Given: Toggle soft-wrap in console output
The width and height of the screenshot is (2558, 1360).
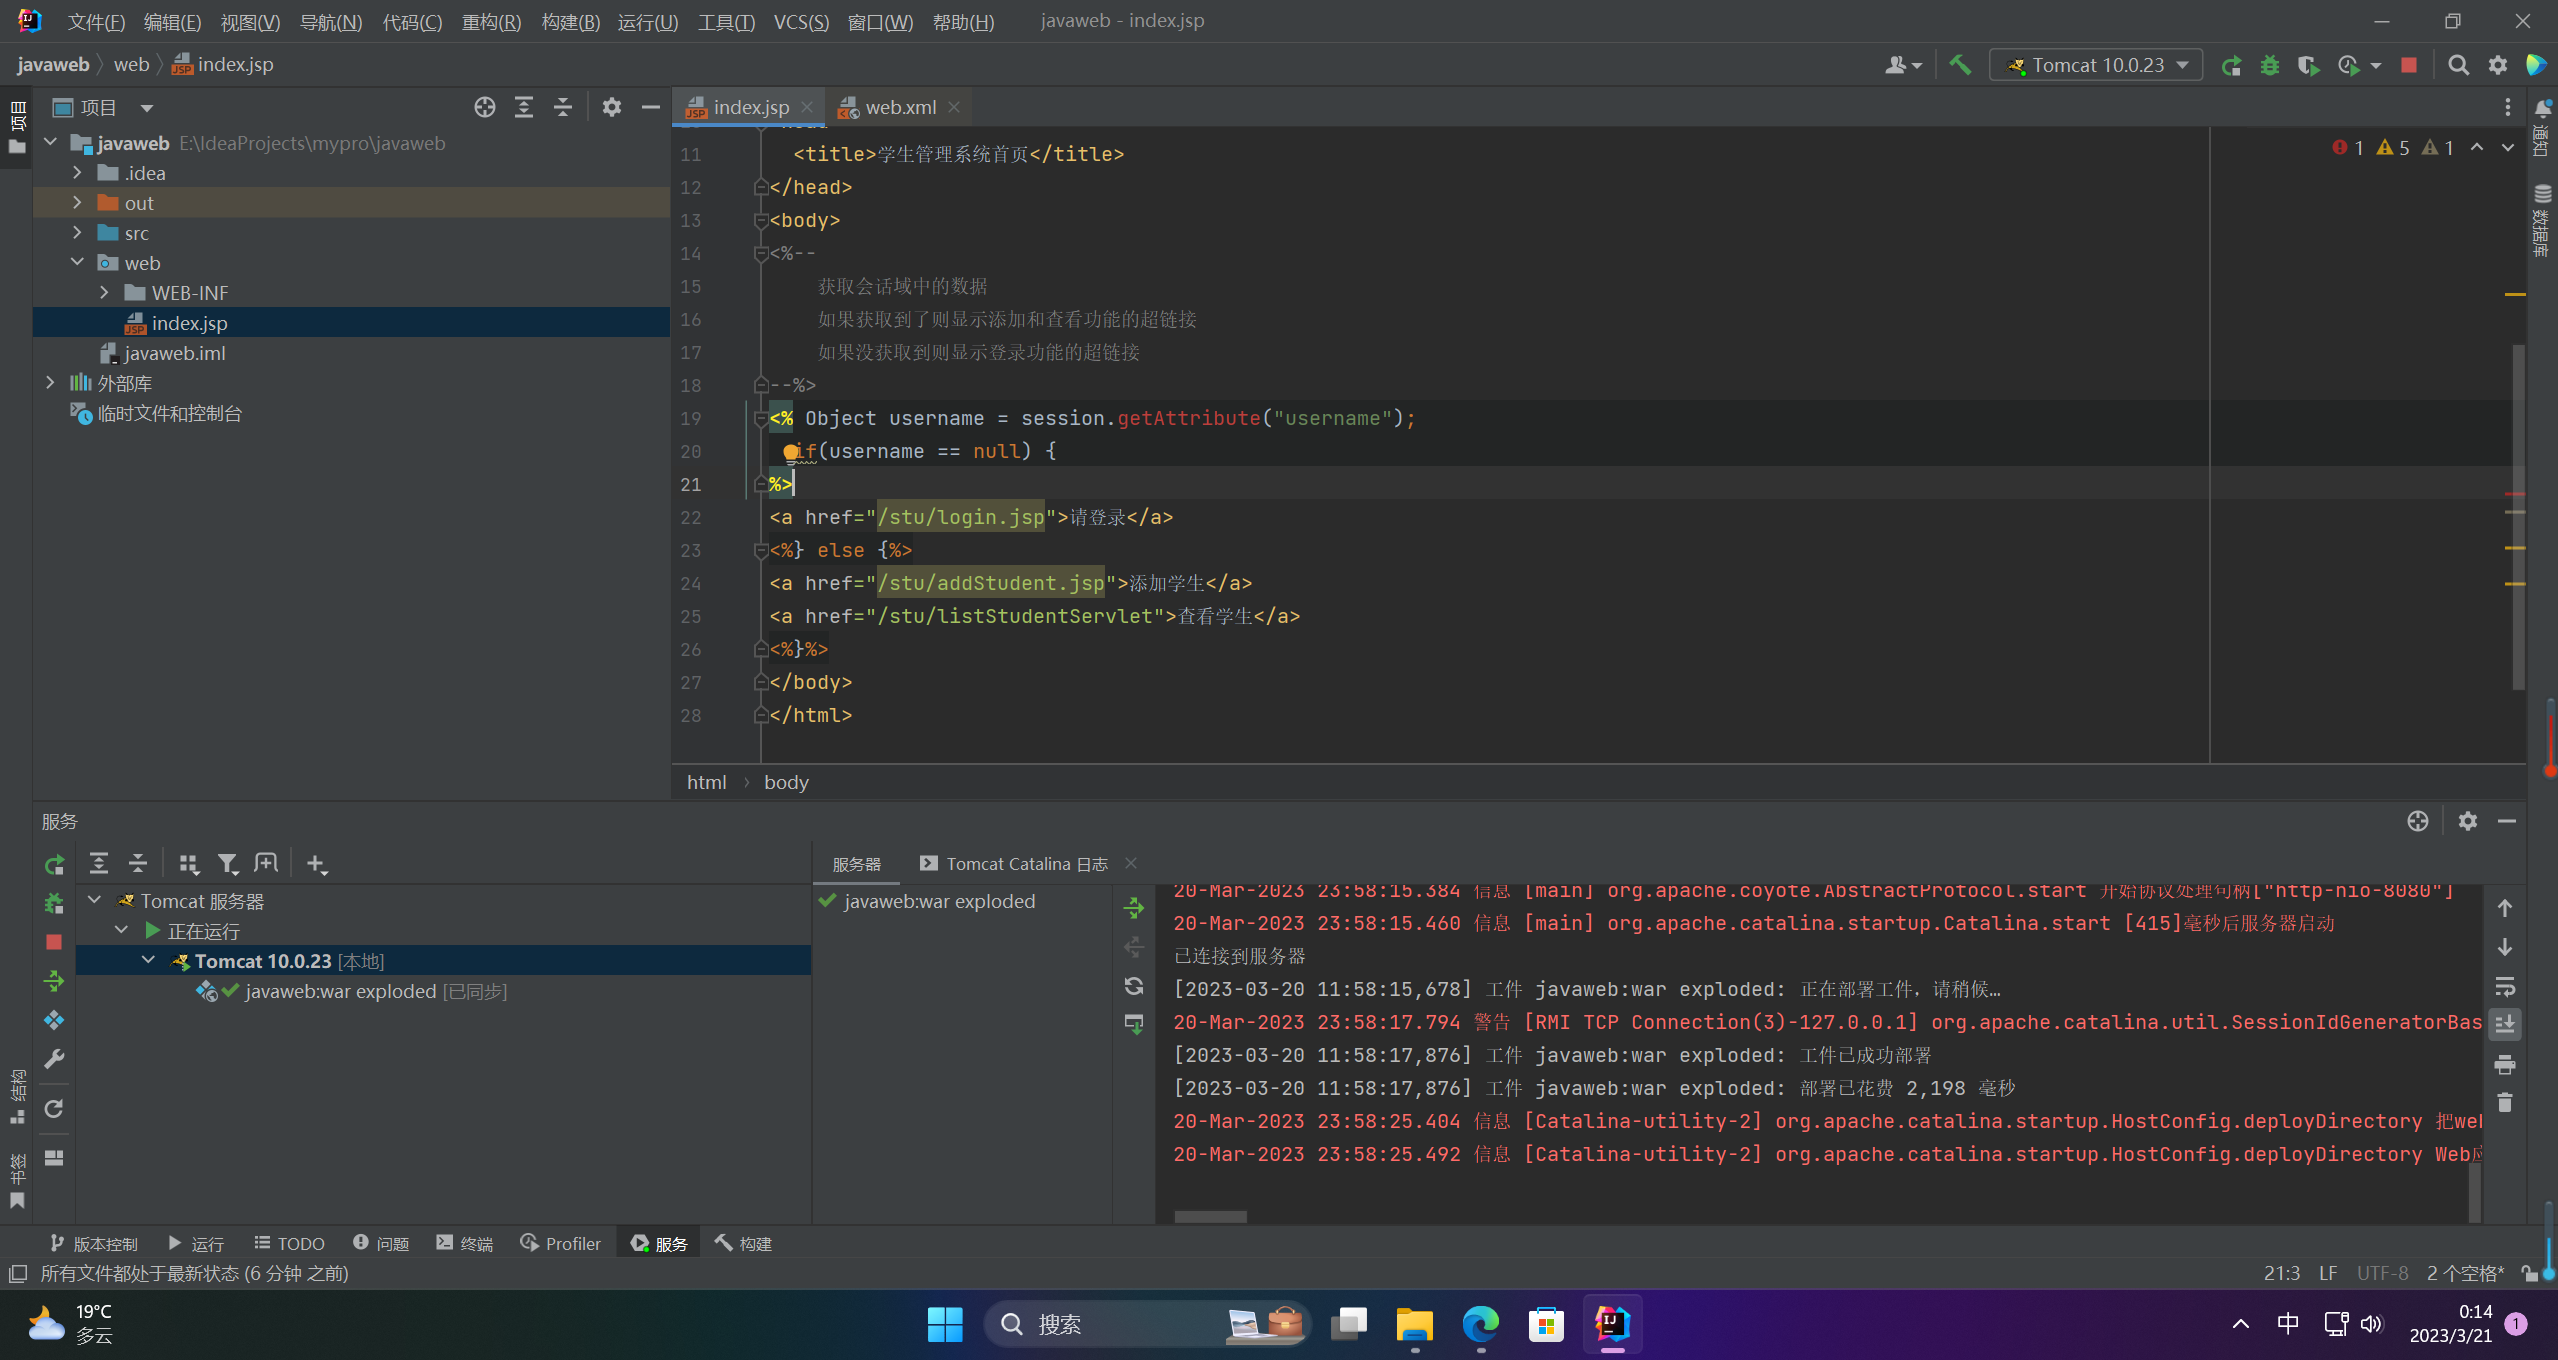Looking at the screenshot, I should (x=2504, y=986).
